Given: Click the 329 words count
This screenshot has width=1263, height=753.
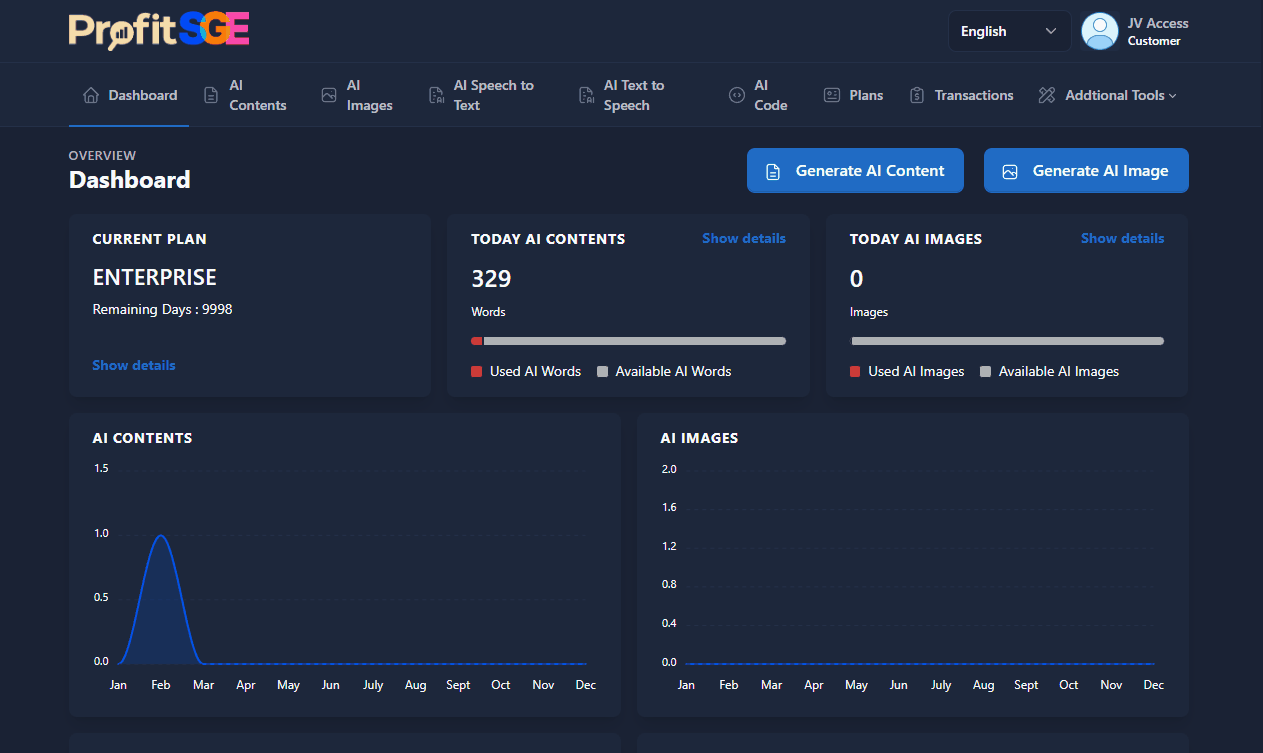Looking at the screenshot, I should click(491, 278).
